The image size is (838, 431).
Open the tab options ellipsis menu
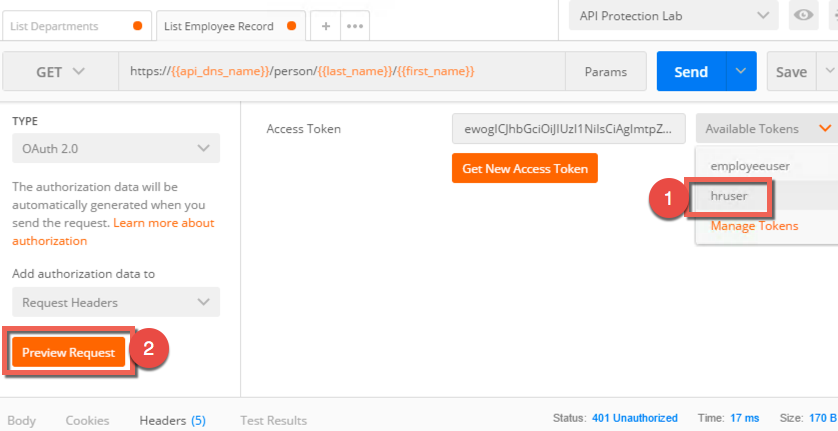pyautogui.click(x=355, y=26)
